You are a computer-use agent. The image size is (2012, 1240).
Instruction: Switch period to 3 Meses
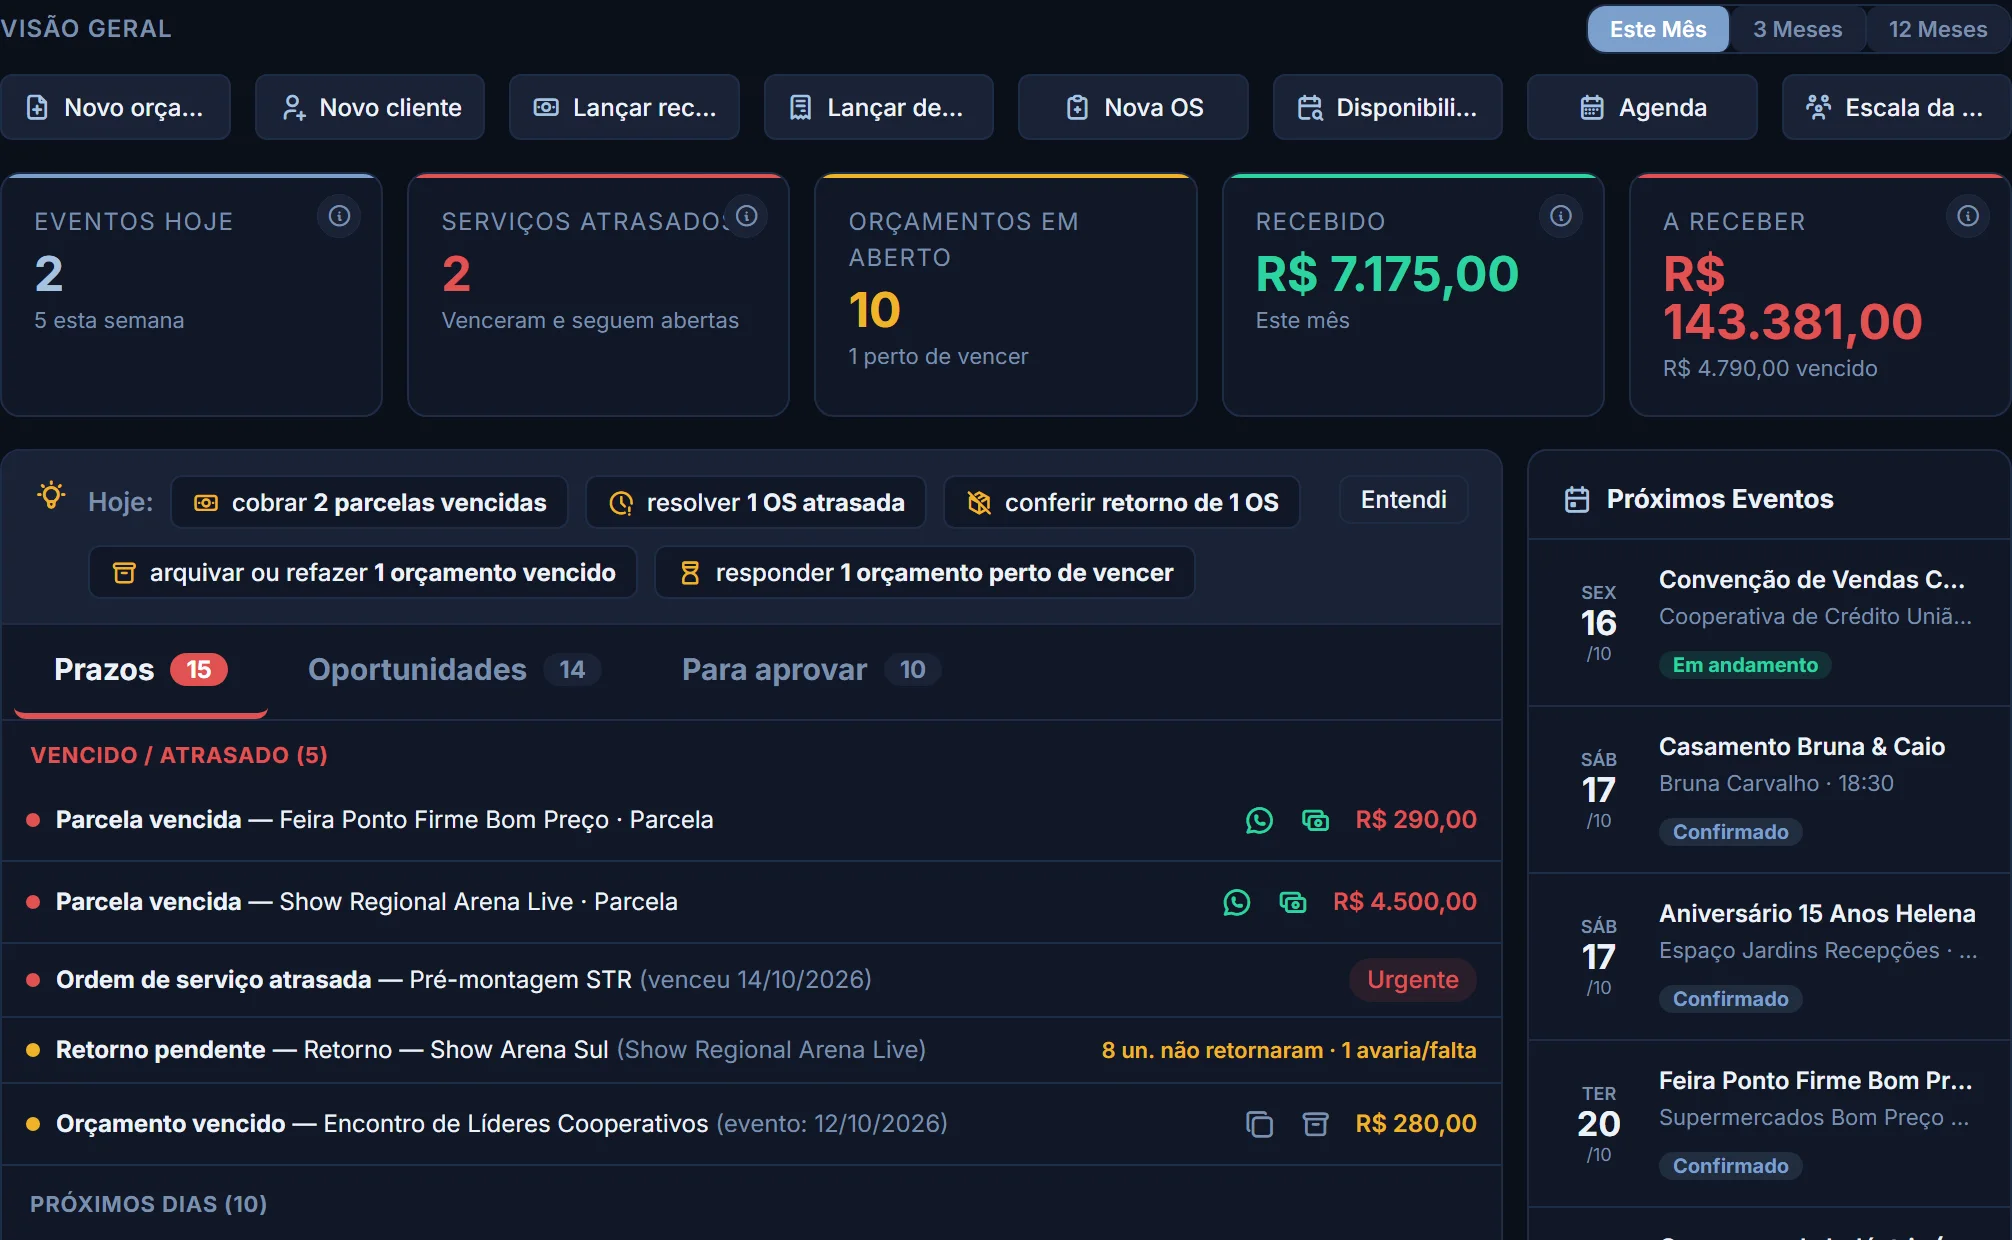pos(1797,29)
